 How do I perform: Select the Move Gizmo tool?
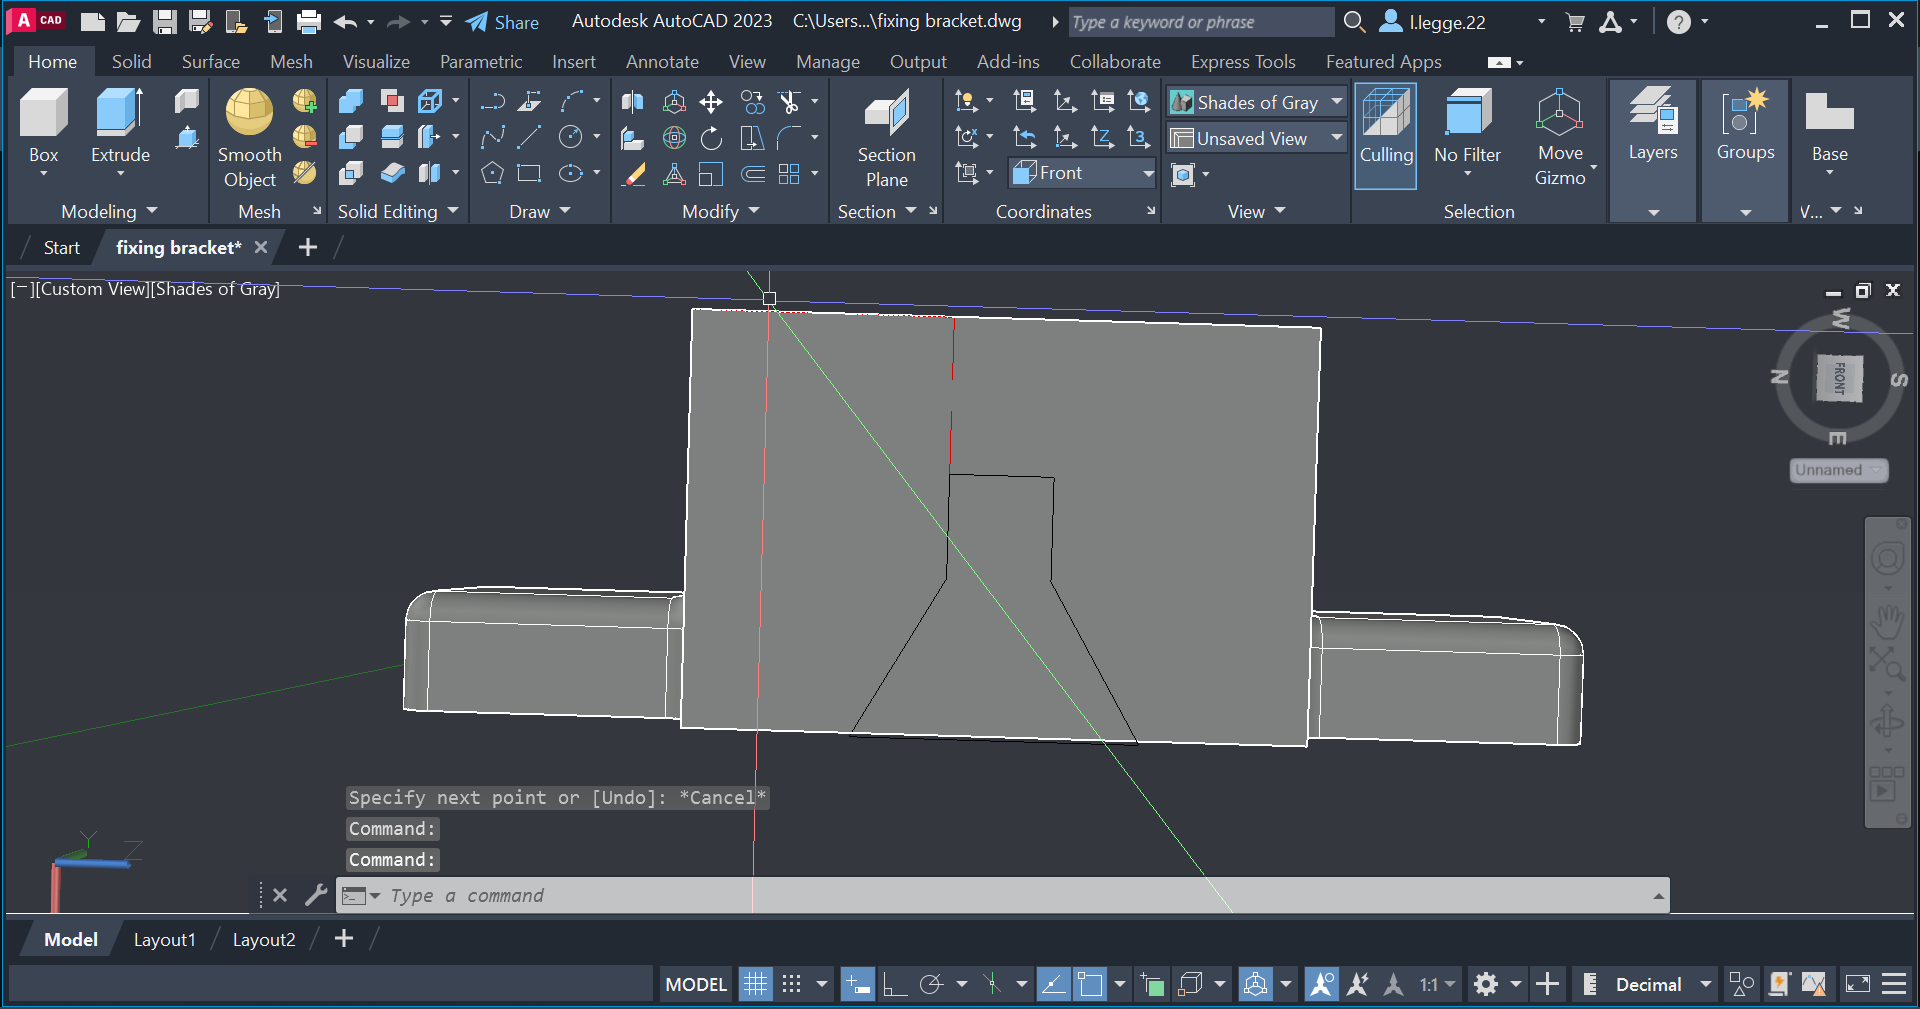pos(1560,137)
